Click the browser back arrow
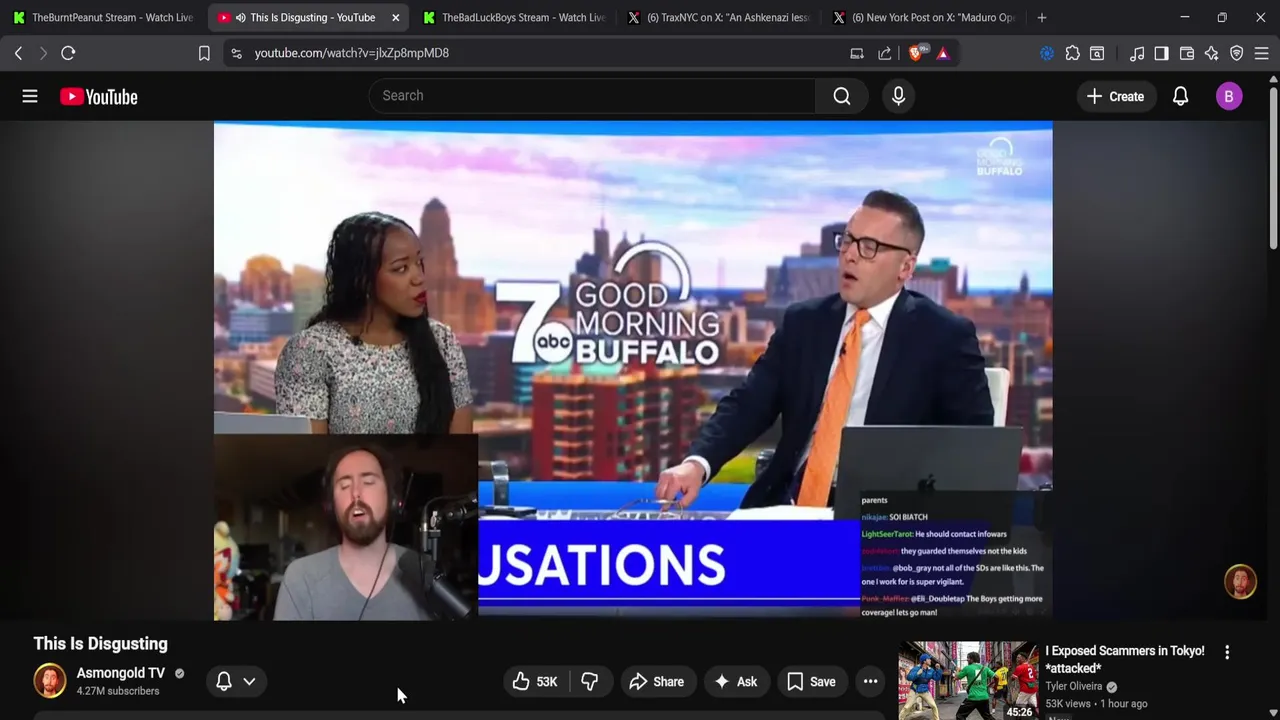 click(x=18, y=53)
